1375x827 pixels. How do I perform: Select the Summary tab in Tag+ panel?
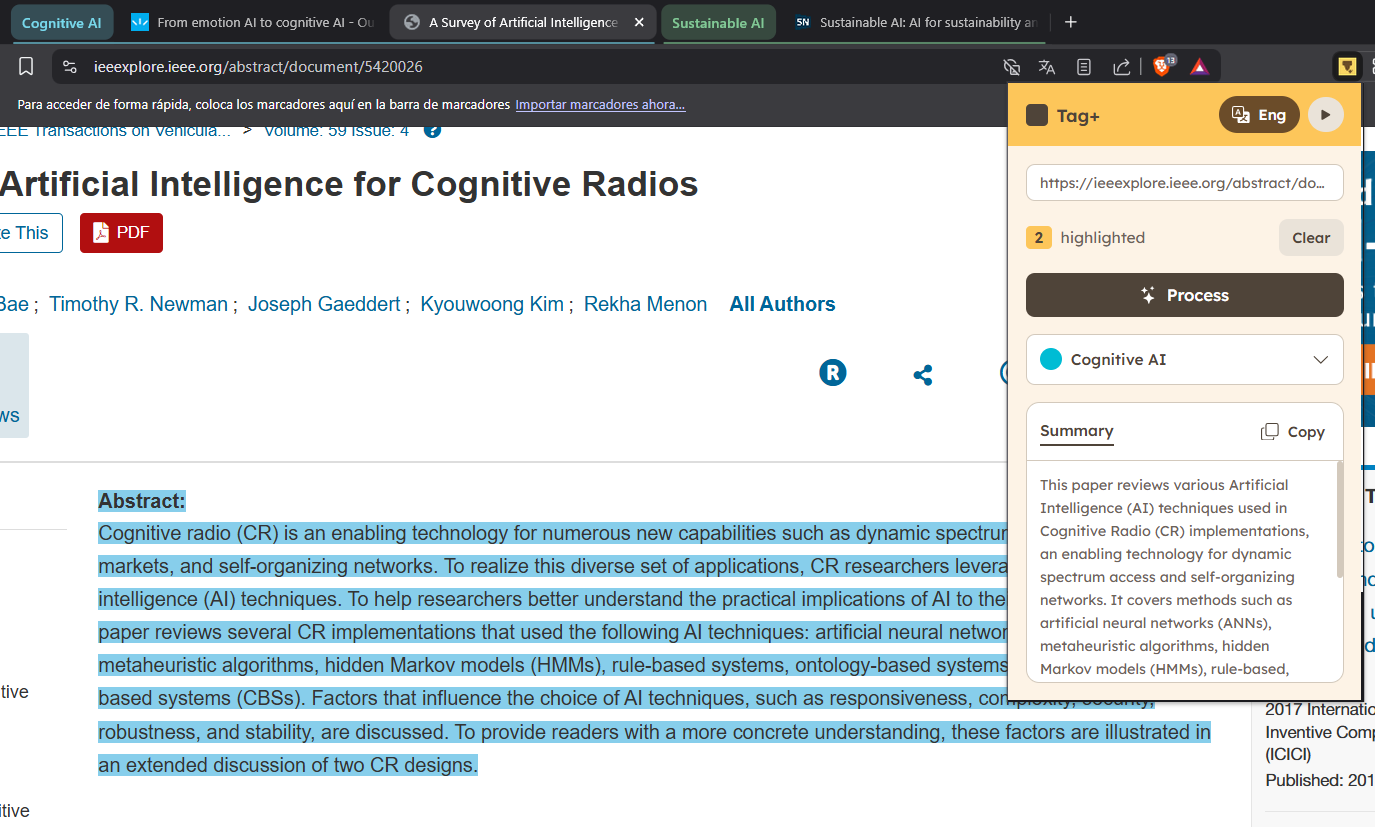[x=1076, y=431]
